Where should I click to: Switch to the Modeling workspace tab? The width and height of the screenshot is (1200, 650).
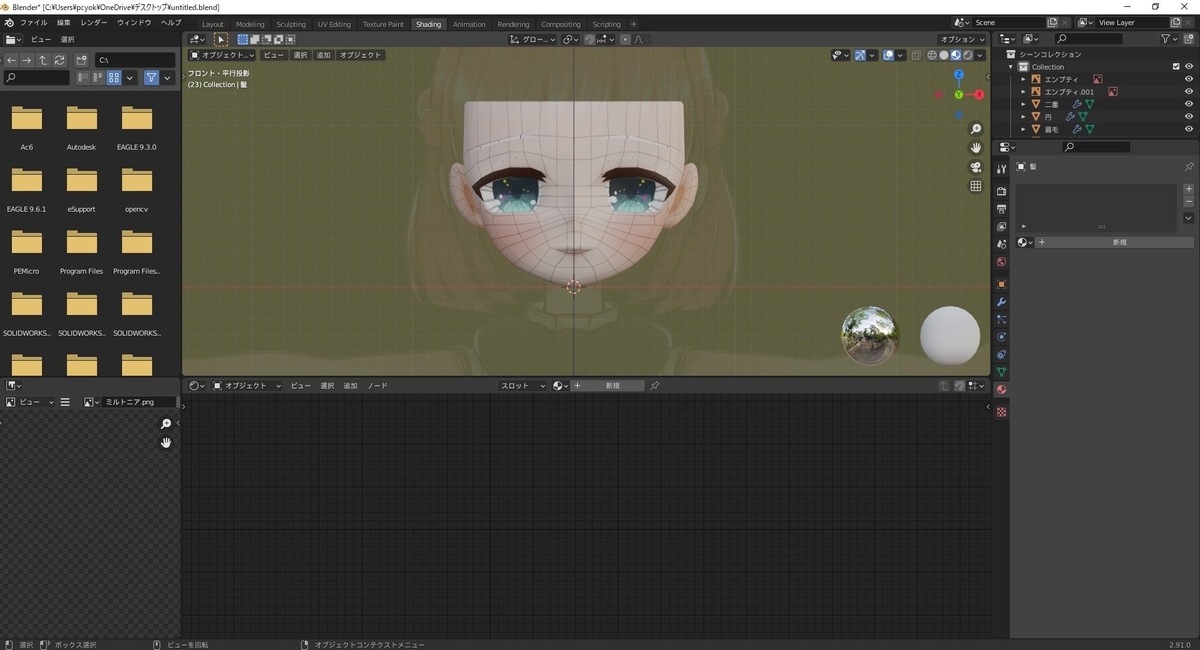(x=250, y=24)
